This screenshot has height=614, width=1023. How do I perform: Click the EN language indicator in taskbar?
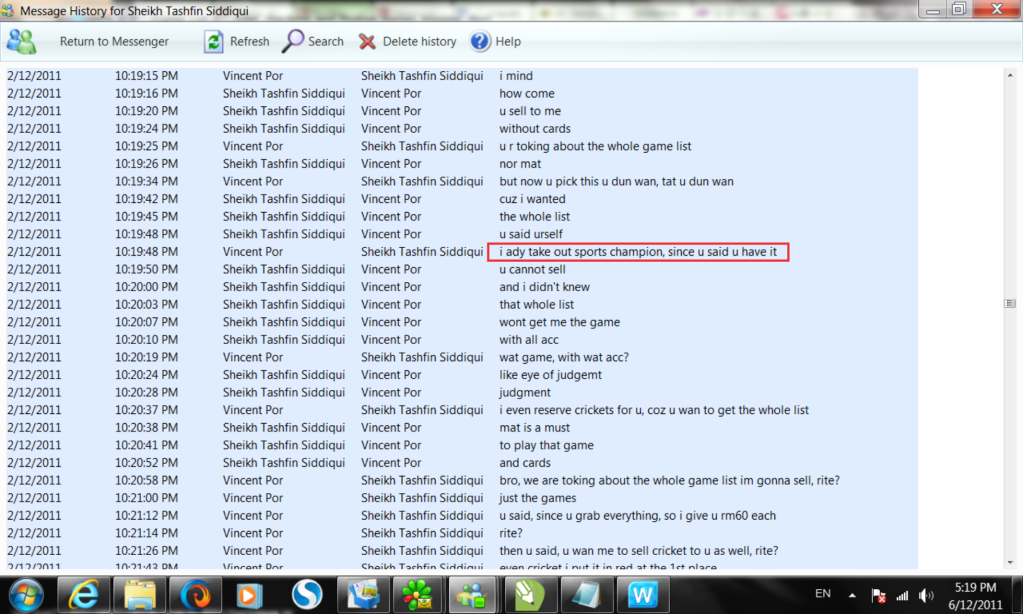pyautogui.click(x=823, y=594)
